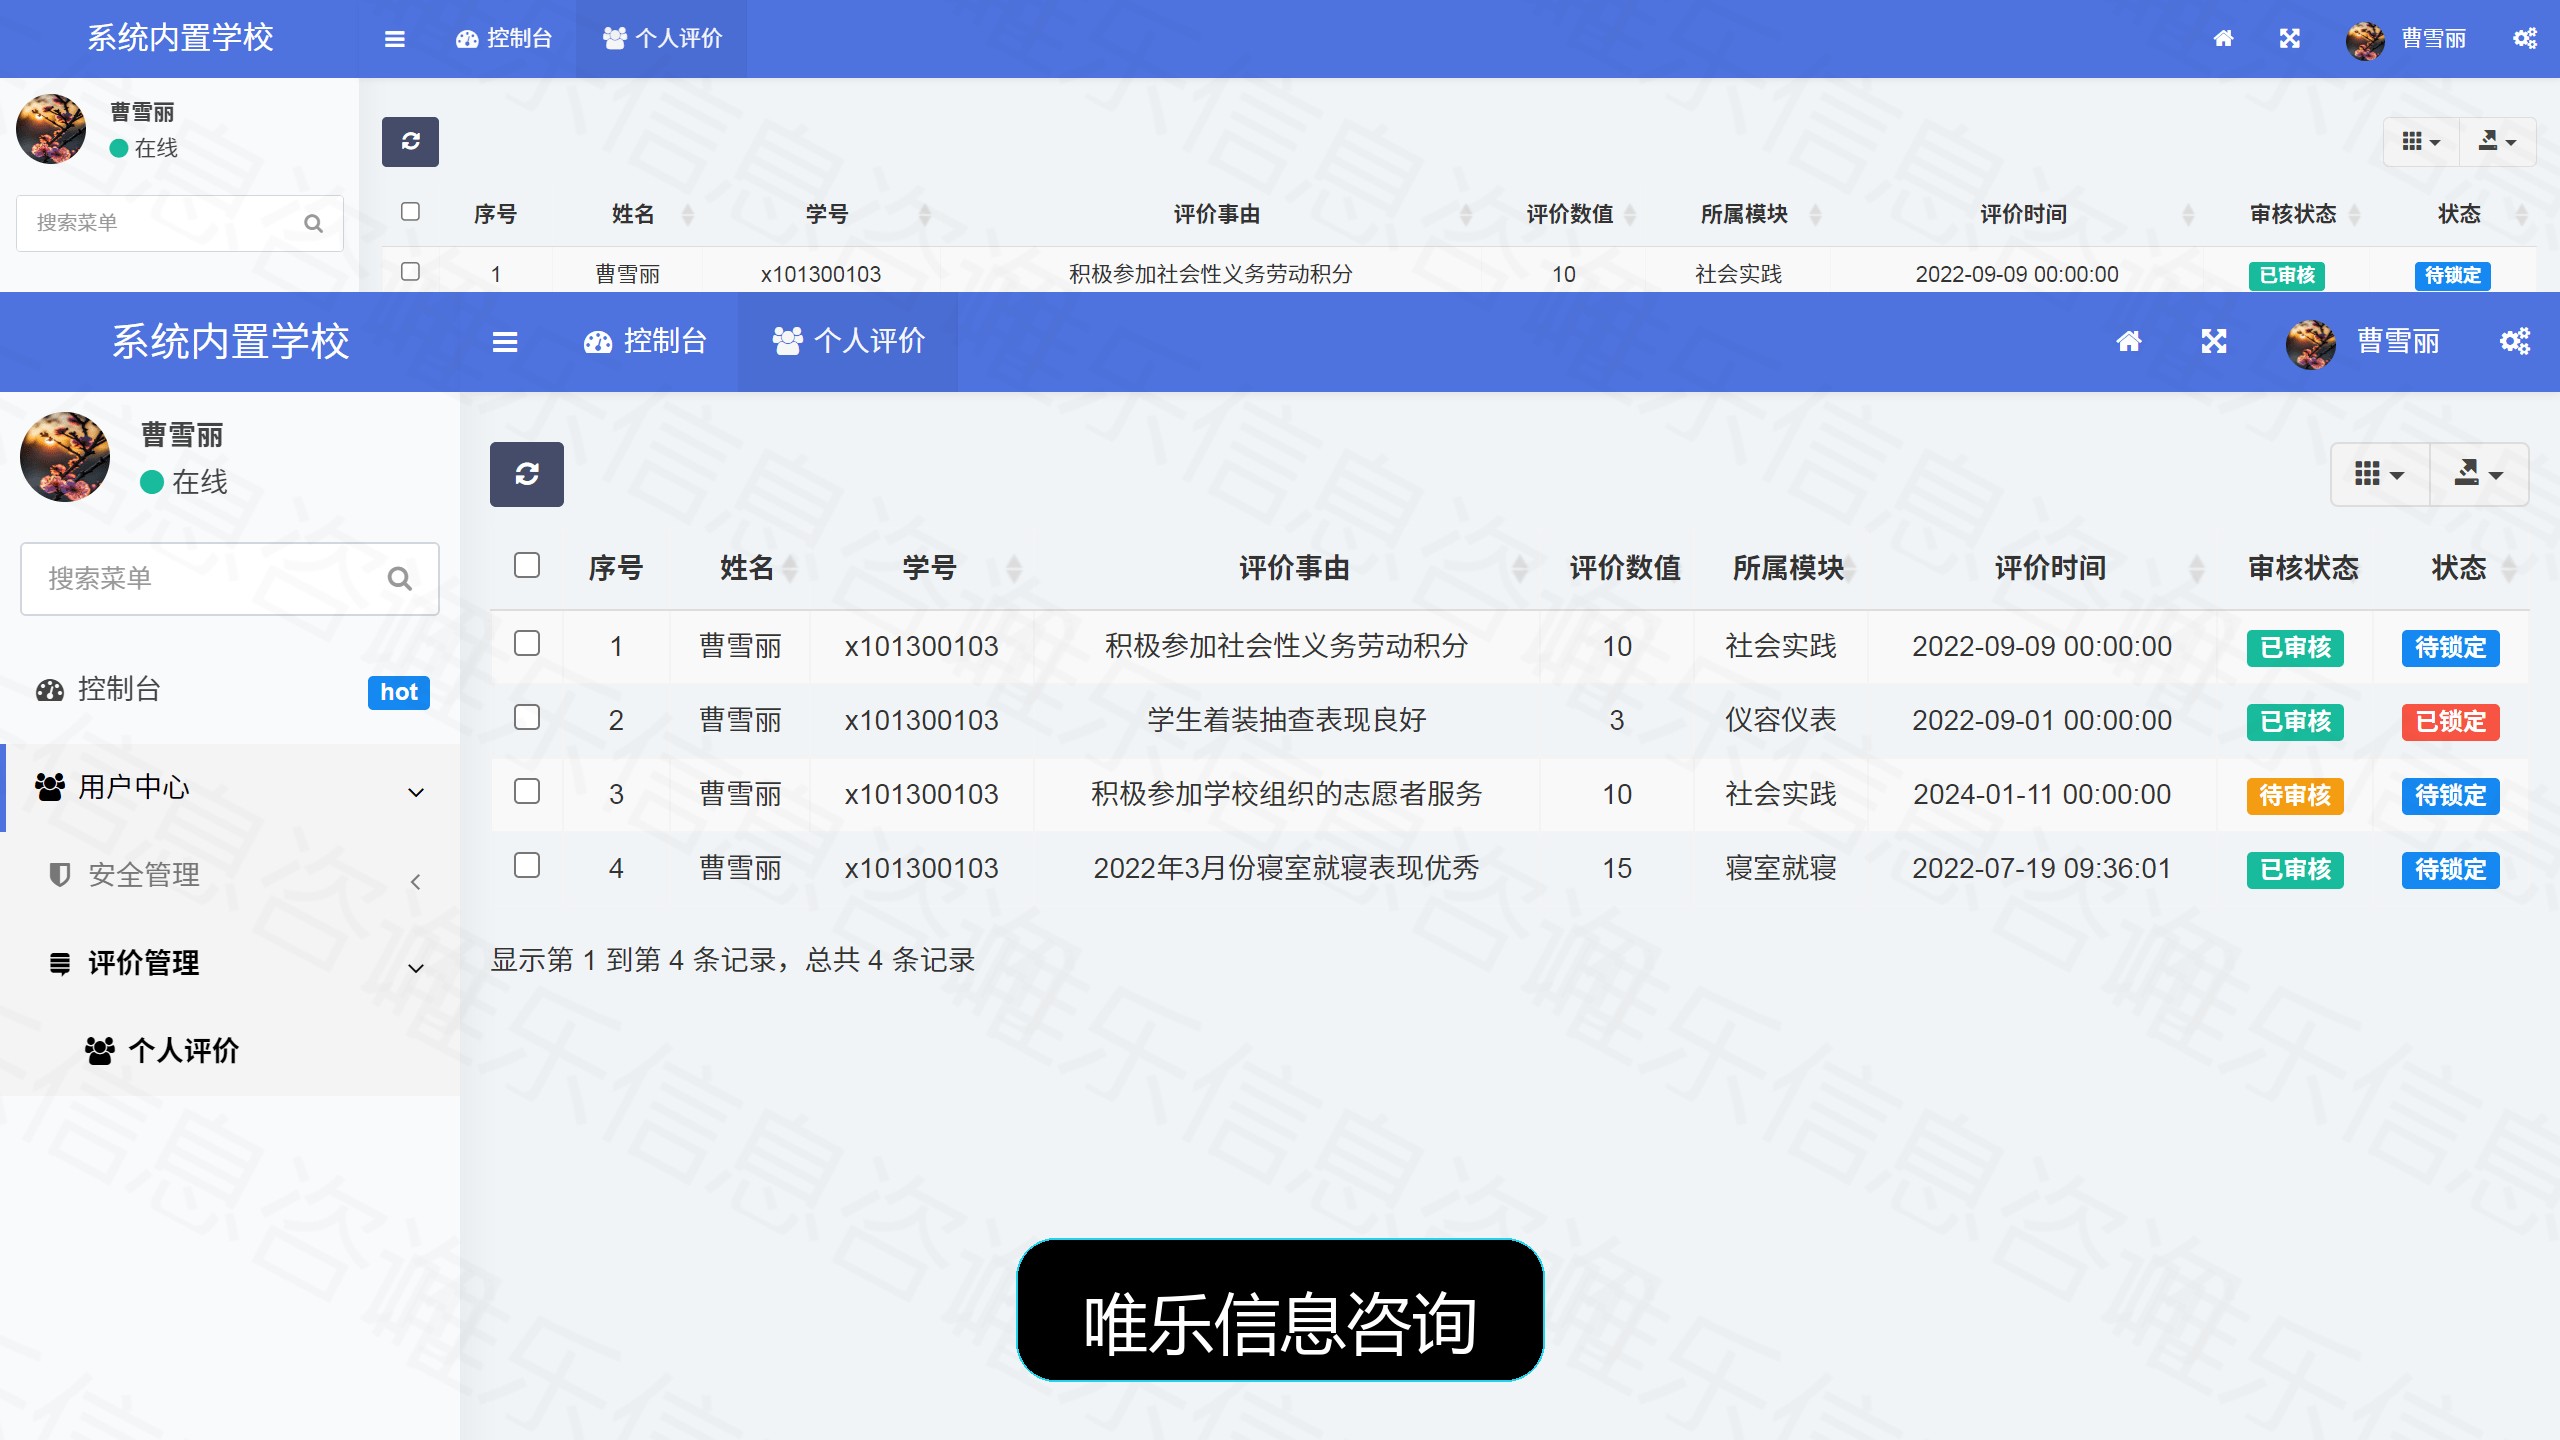This screenshot has width=2560, height=1440.
Task: Focus the 搜索菜单 input in lower window sidebar
Action: 230,579
